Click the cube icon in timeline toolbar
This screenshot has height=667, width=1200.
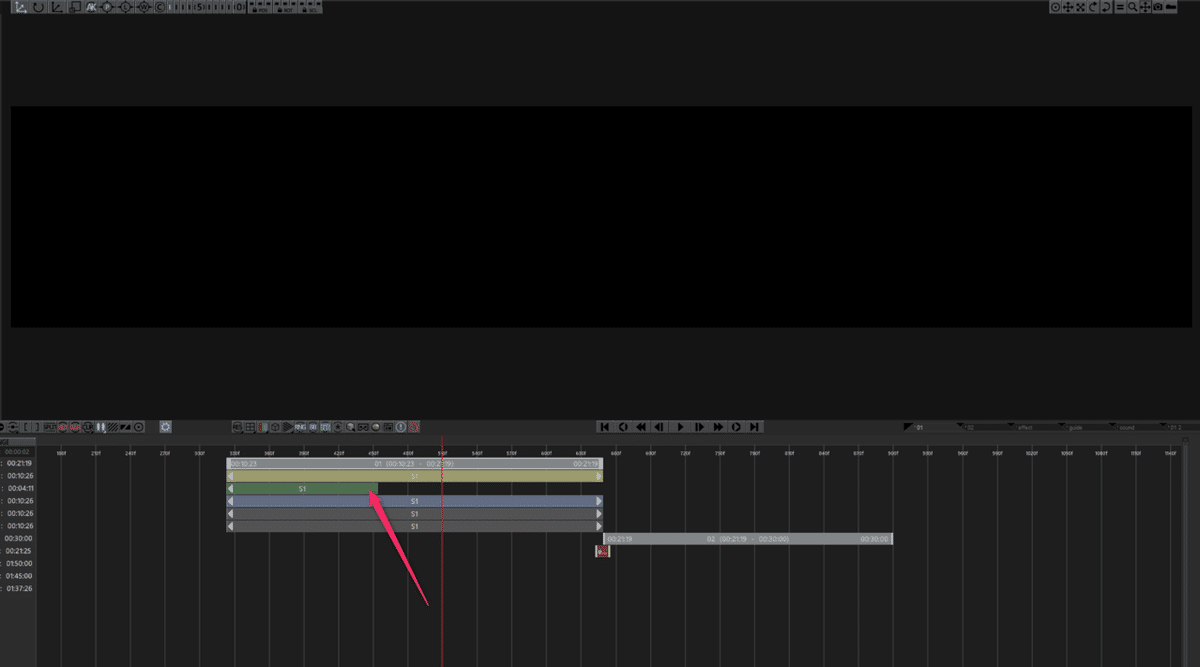275,427
